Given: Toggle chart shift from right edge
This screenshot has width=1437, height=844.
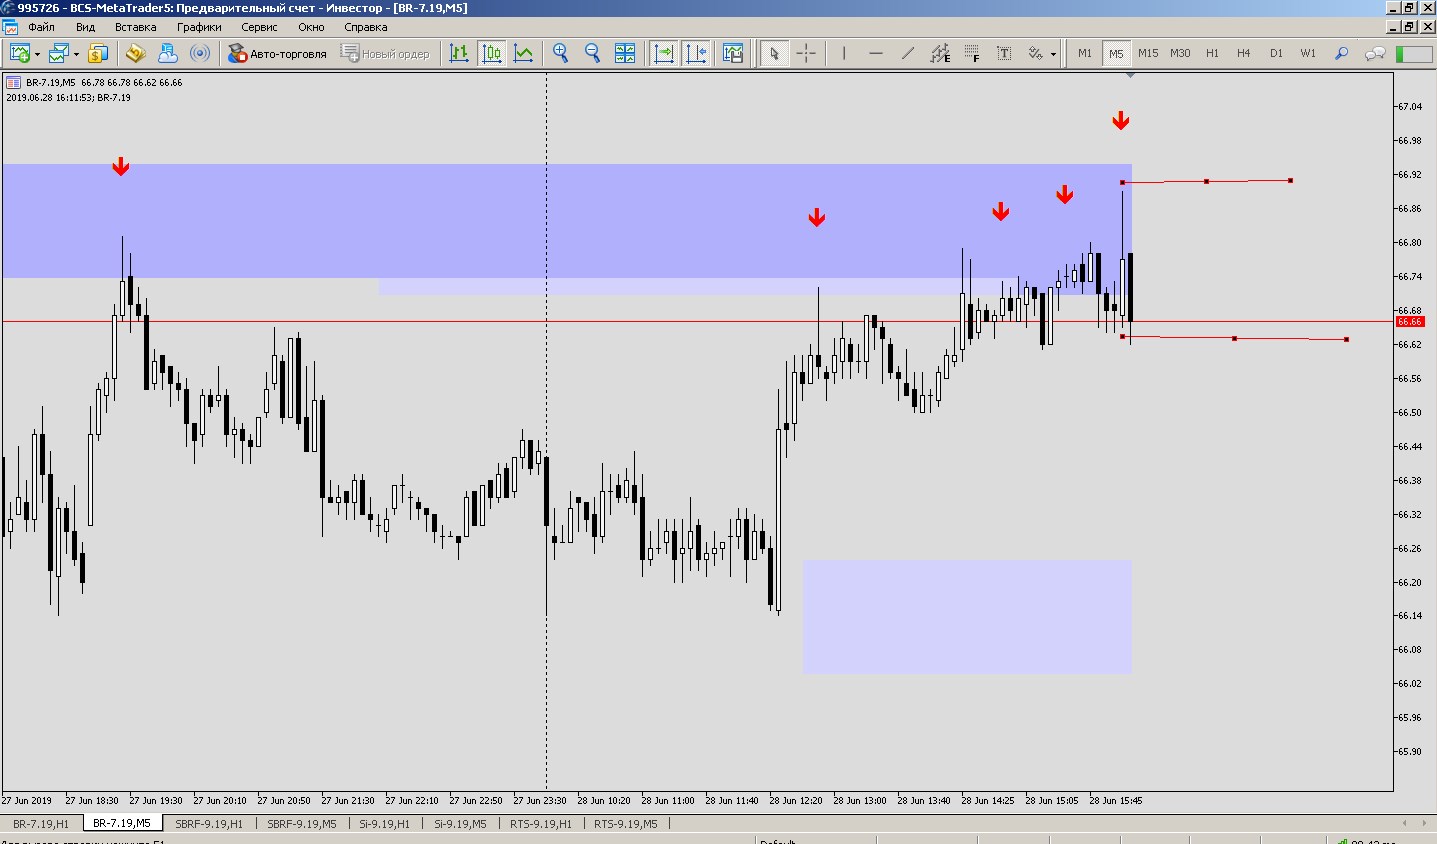Looking at the screenshot, I should point(696,53).
